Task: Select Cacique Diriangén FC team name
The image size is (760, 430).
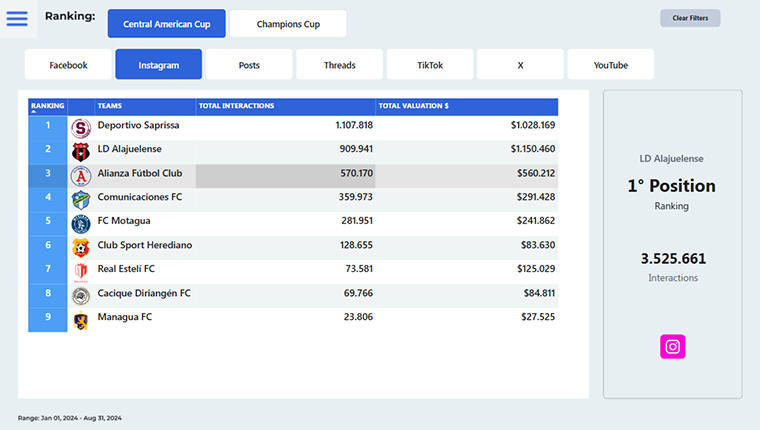Action: [144, 293]
